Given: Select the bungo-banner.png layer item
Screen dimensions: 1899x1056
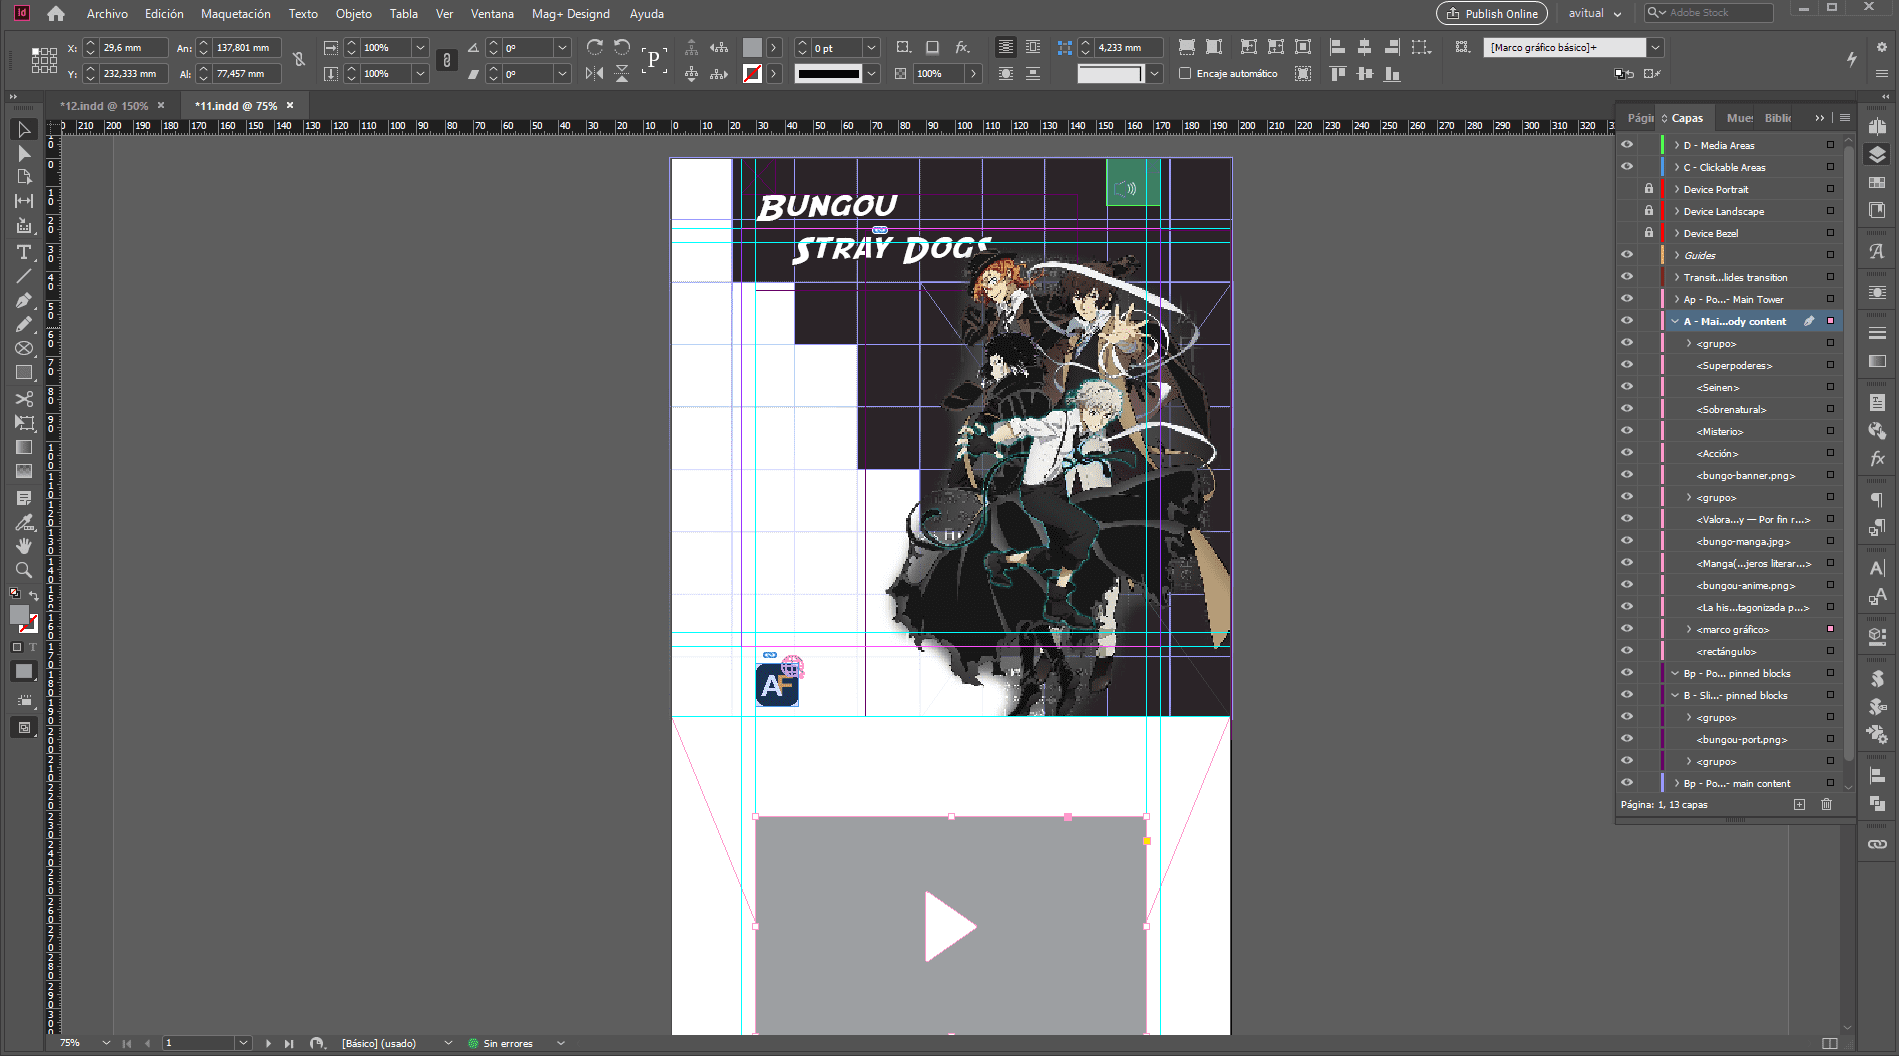Looking at the screenshot, I should point(1745,476).
